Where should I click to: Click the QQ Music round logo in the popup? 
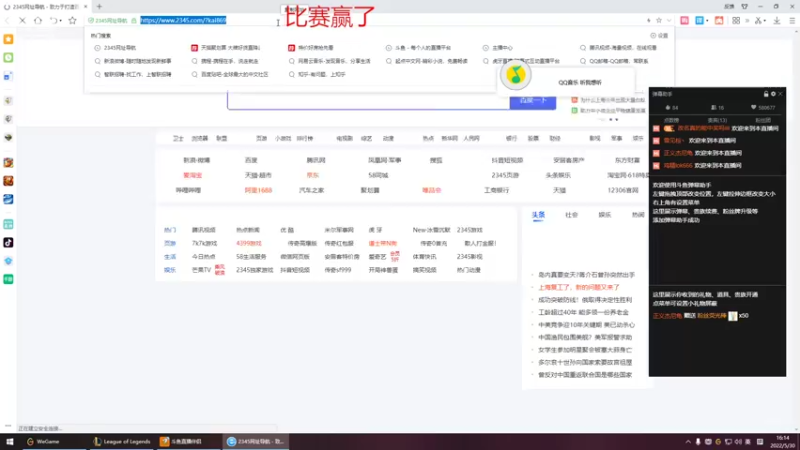tap(515, 76)
